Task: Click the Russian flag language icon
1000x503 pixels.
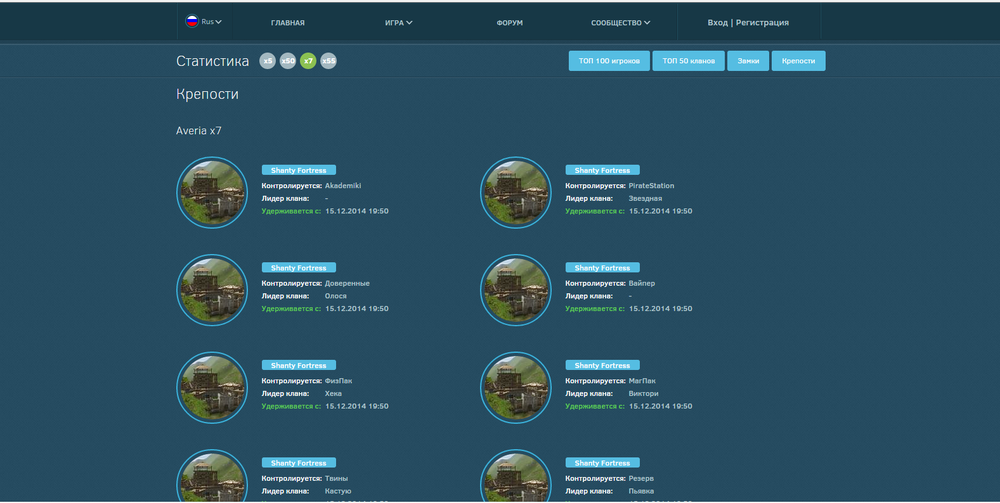Action: pyautogui.click(x=192, y=21)
